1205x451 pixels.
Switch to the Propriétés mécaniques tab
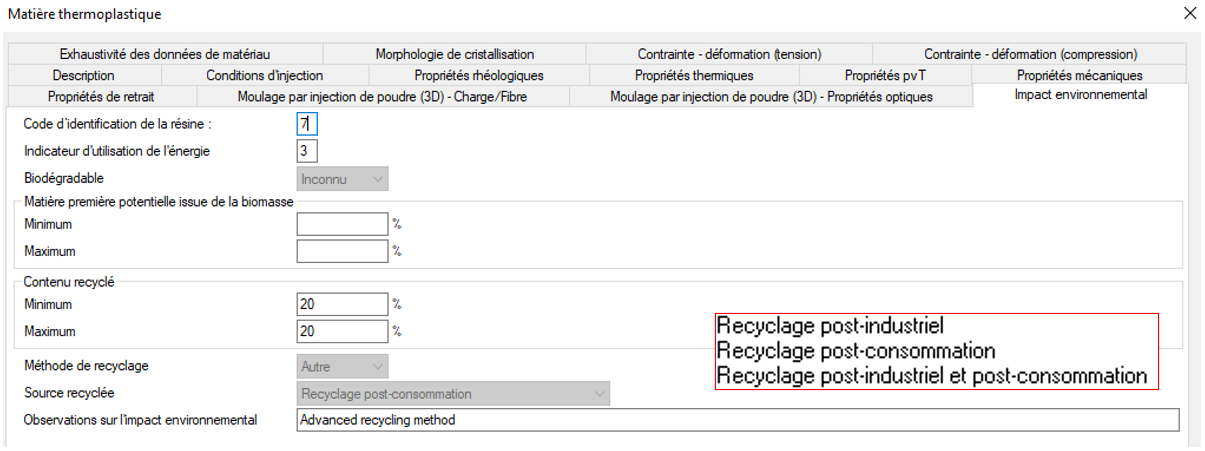[1079, 75]
